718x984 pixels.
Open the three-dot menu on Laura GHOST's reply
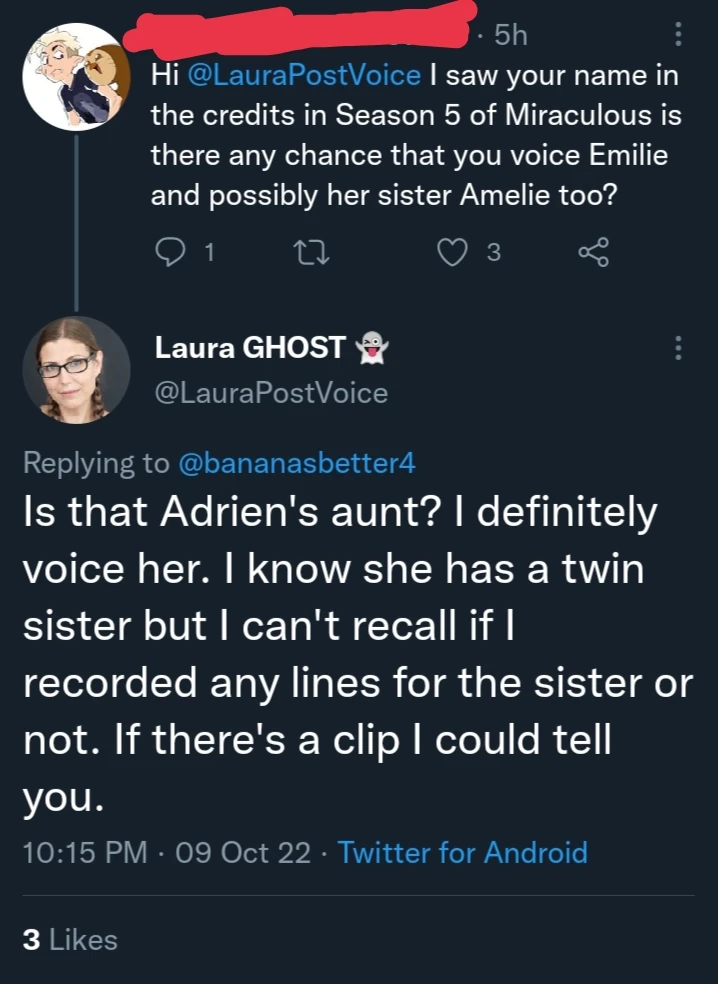point(678,345)
